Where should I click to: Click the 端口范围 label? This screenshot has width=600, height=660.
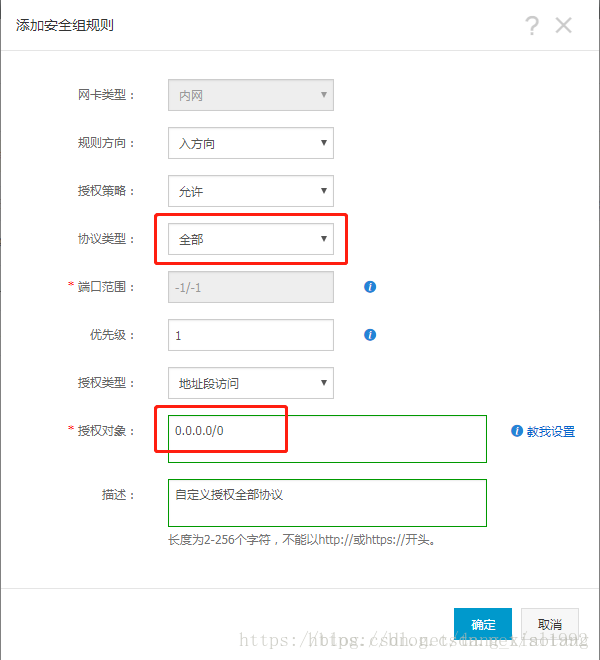pyautogui.click(x=106, y=287)
